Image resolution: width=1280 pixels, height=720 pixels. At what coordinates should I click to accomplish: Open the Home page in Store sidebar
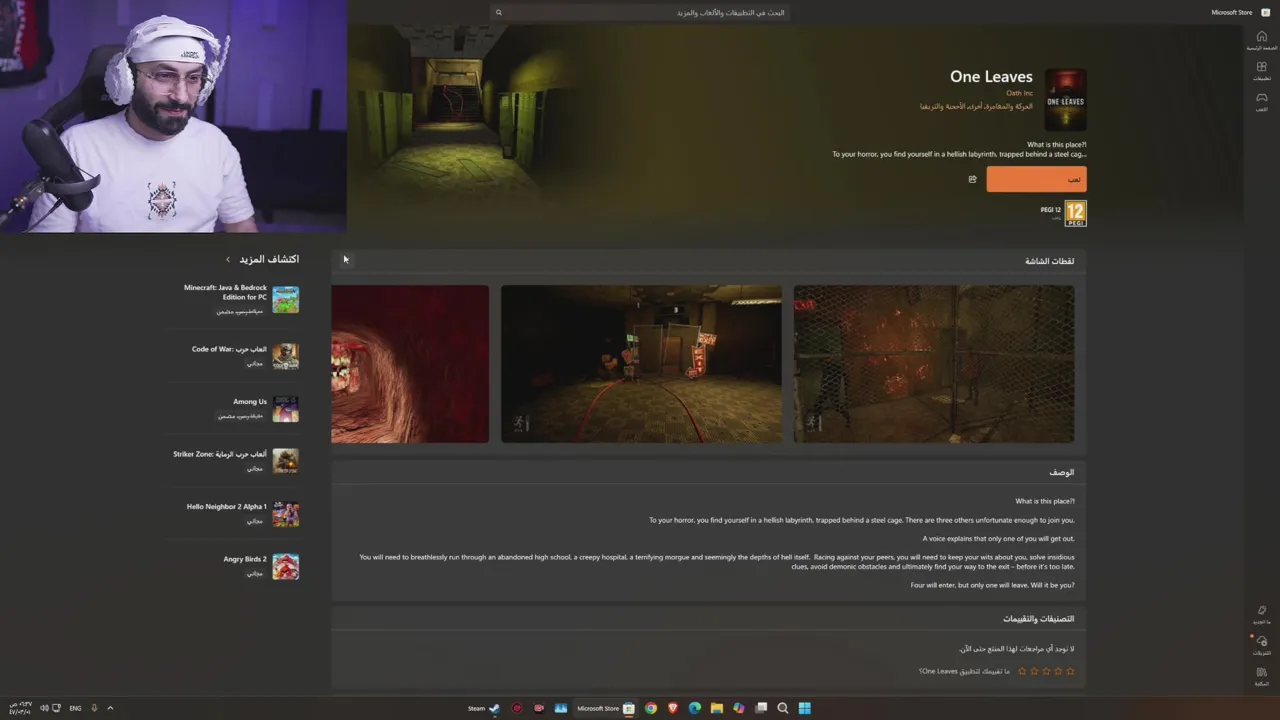point(1261,40)
